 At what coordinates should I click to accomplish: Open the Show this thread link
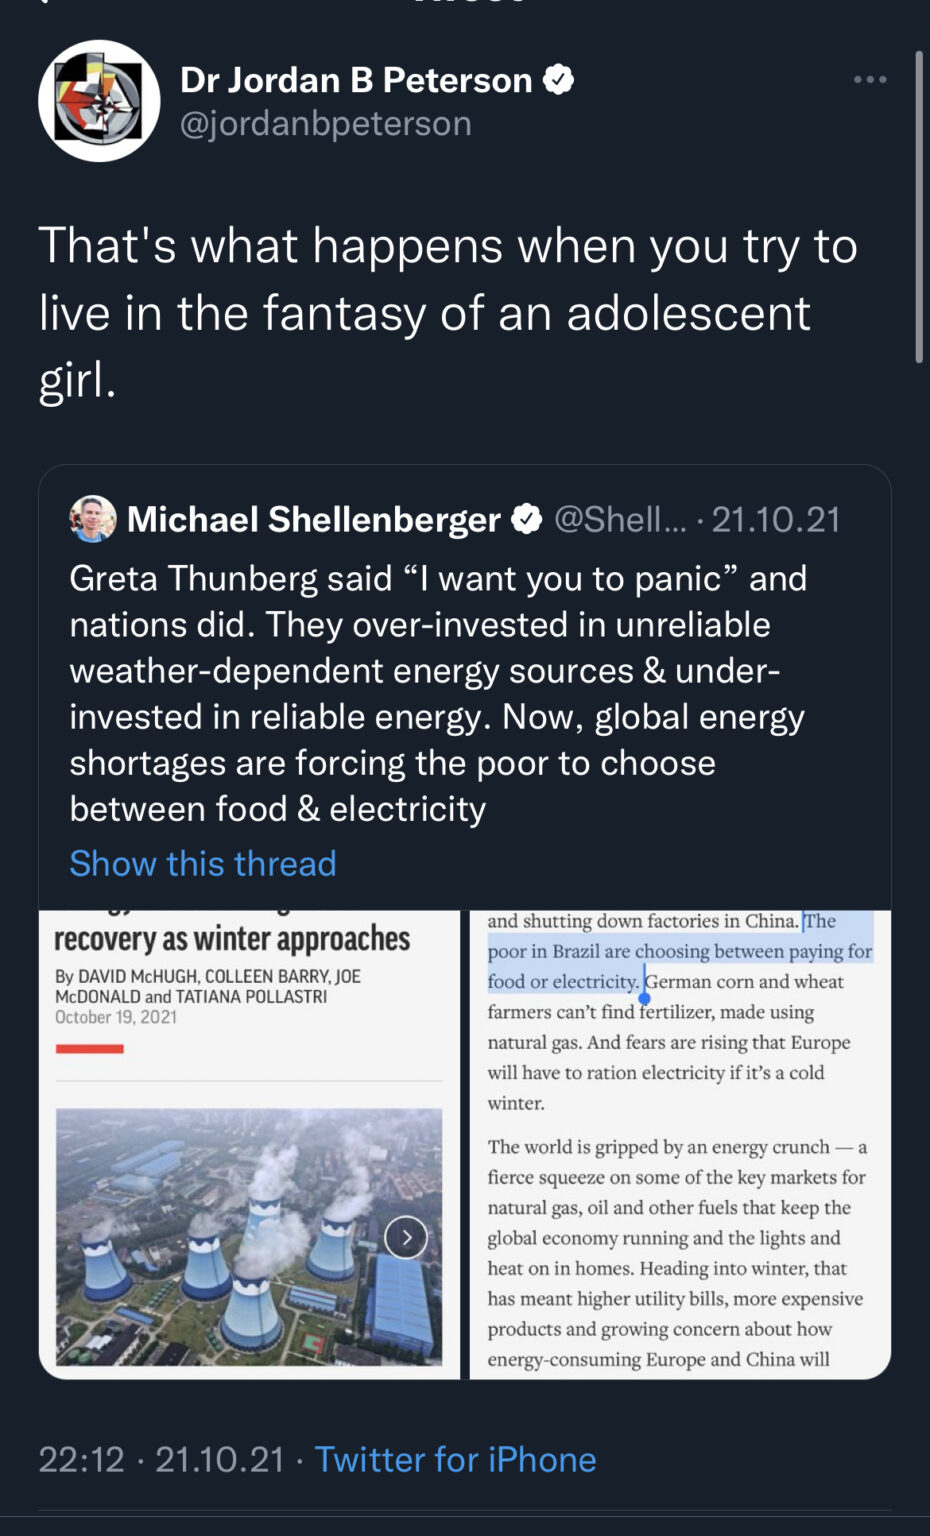click(x=203, y=863)
